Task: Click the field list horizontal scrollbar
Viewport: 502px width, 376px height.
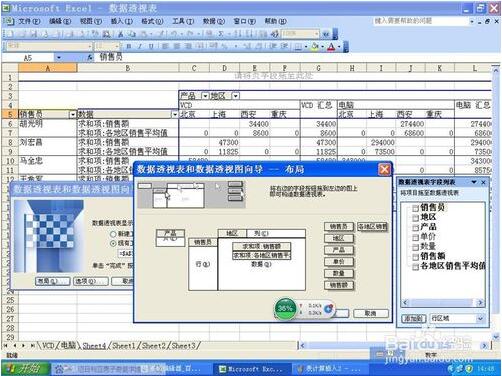Action: [x=443, y=303]
